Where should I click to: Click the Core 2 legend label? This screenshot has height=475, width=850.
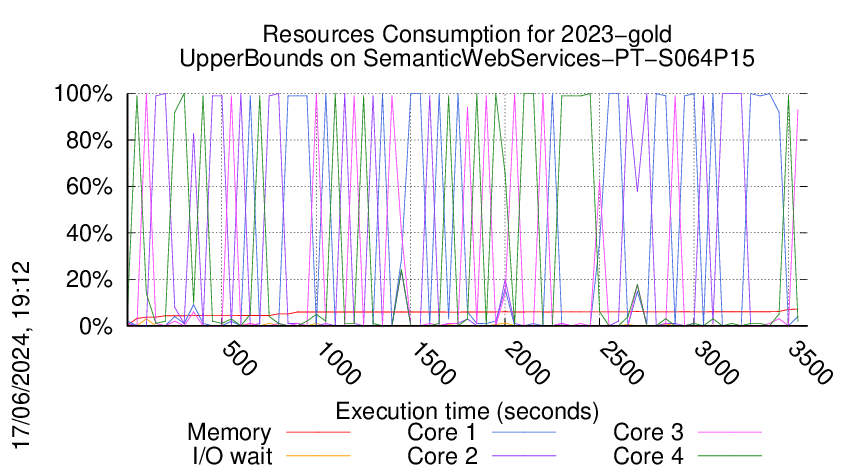click(x=442, y=456)
